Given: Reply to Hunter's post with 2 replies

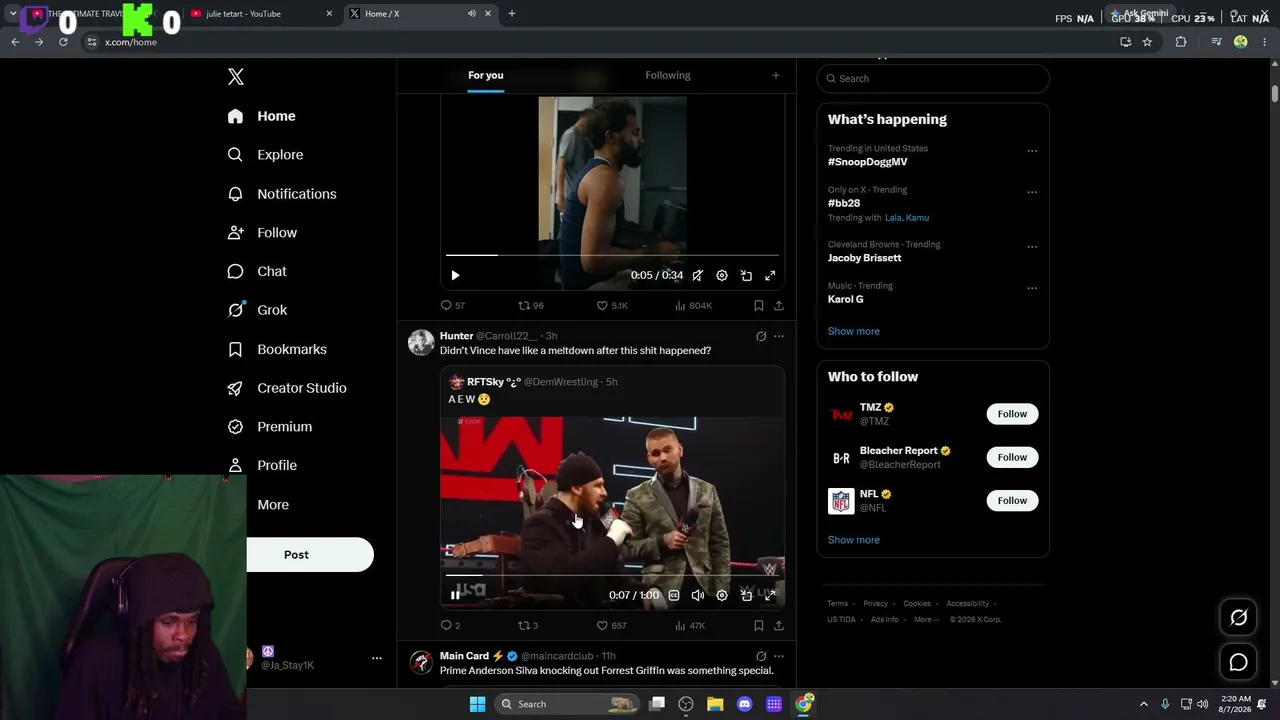Looking at the screenshot, I should coord(447,625).
